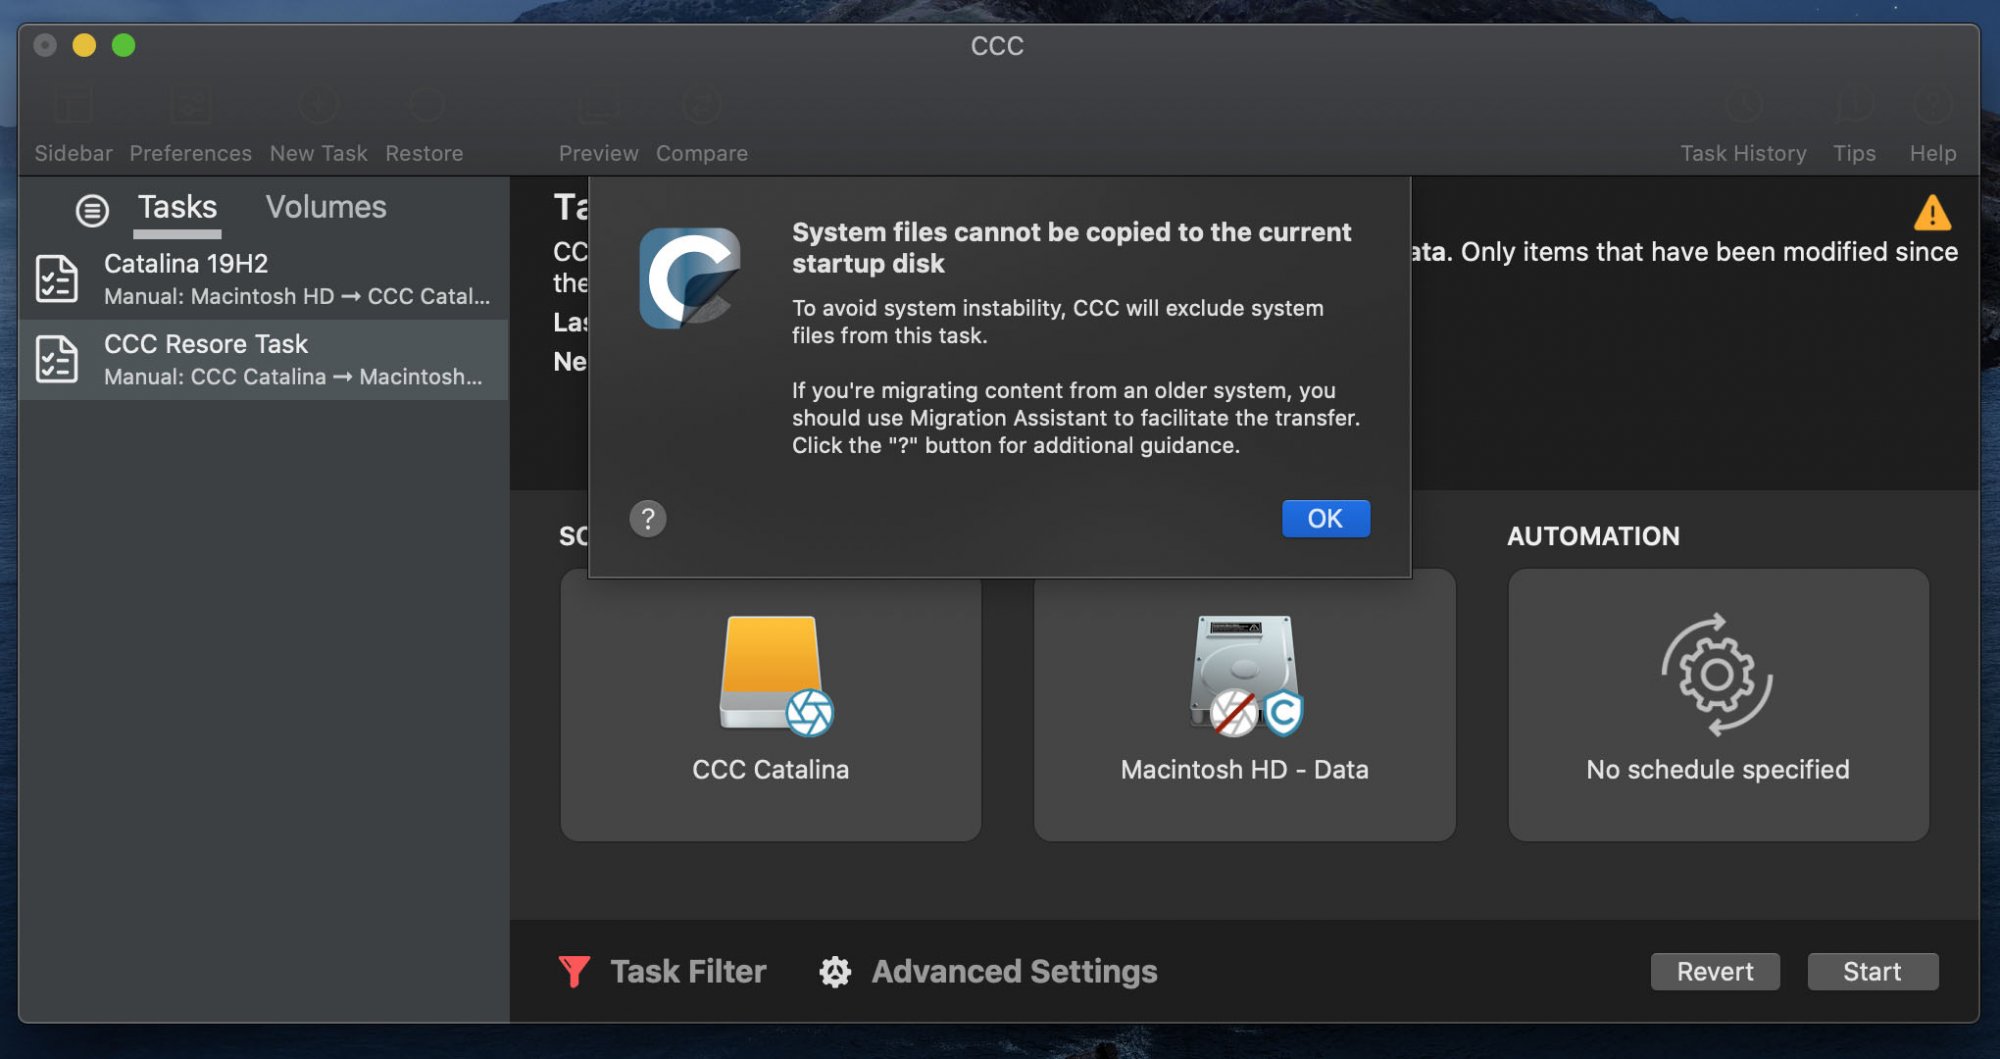Screen dimensions: 2000x1059
Task: Click the CCC Catalina source name
Action: (x=770, y=769)
